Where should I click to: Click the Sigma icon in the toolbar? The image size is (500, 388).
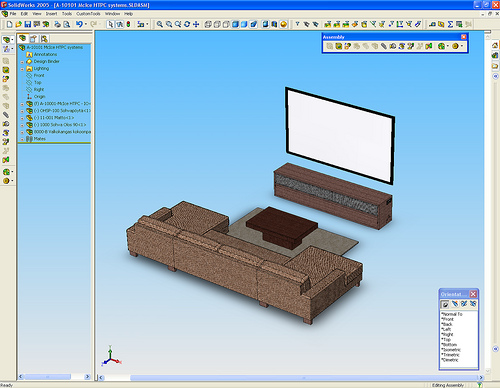450,24
